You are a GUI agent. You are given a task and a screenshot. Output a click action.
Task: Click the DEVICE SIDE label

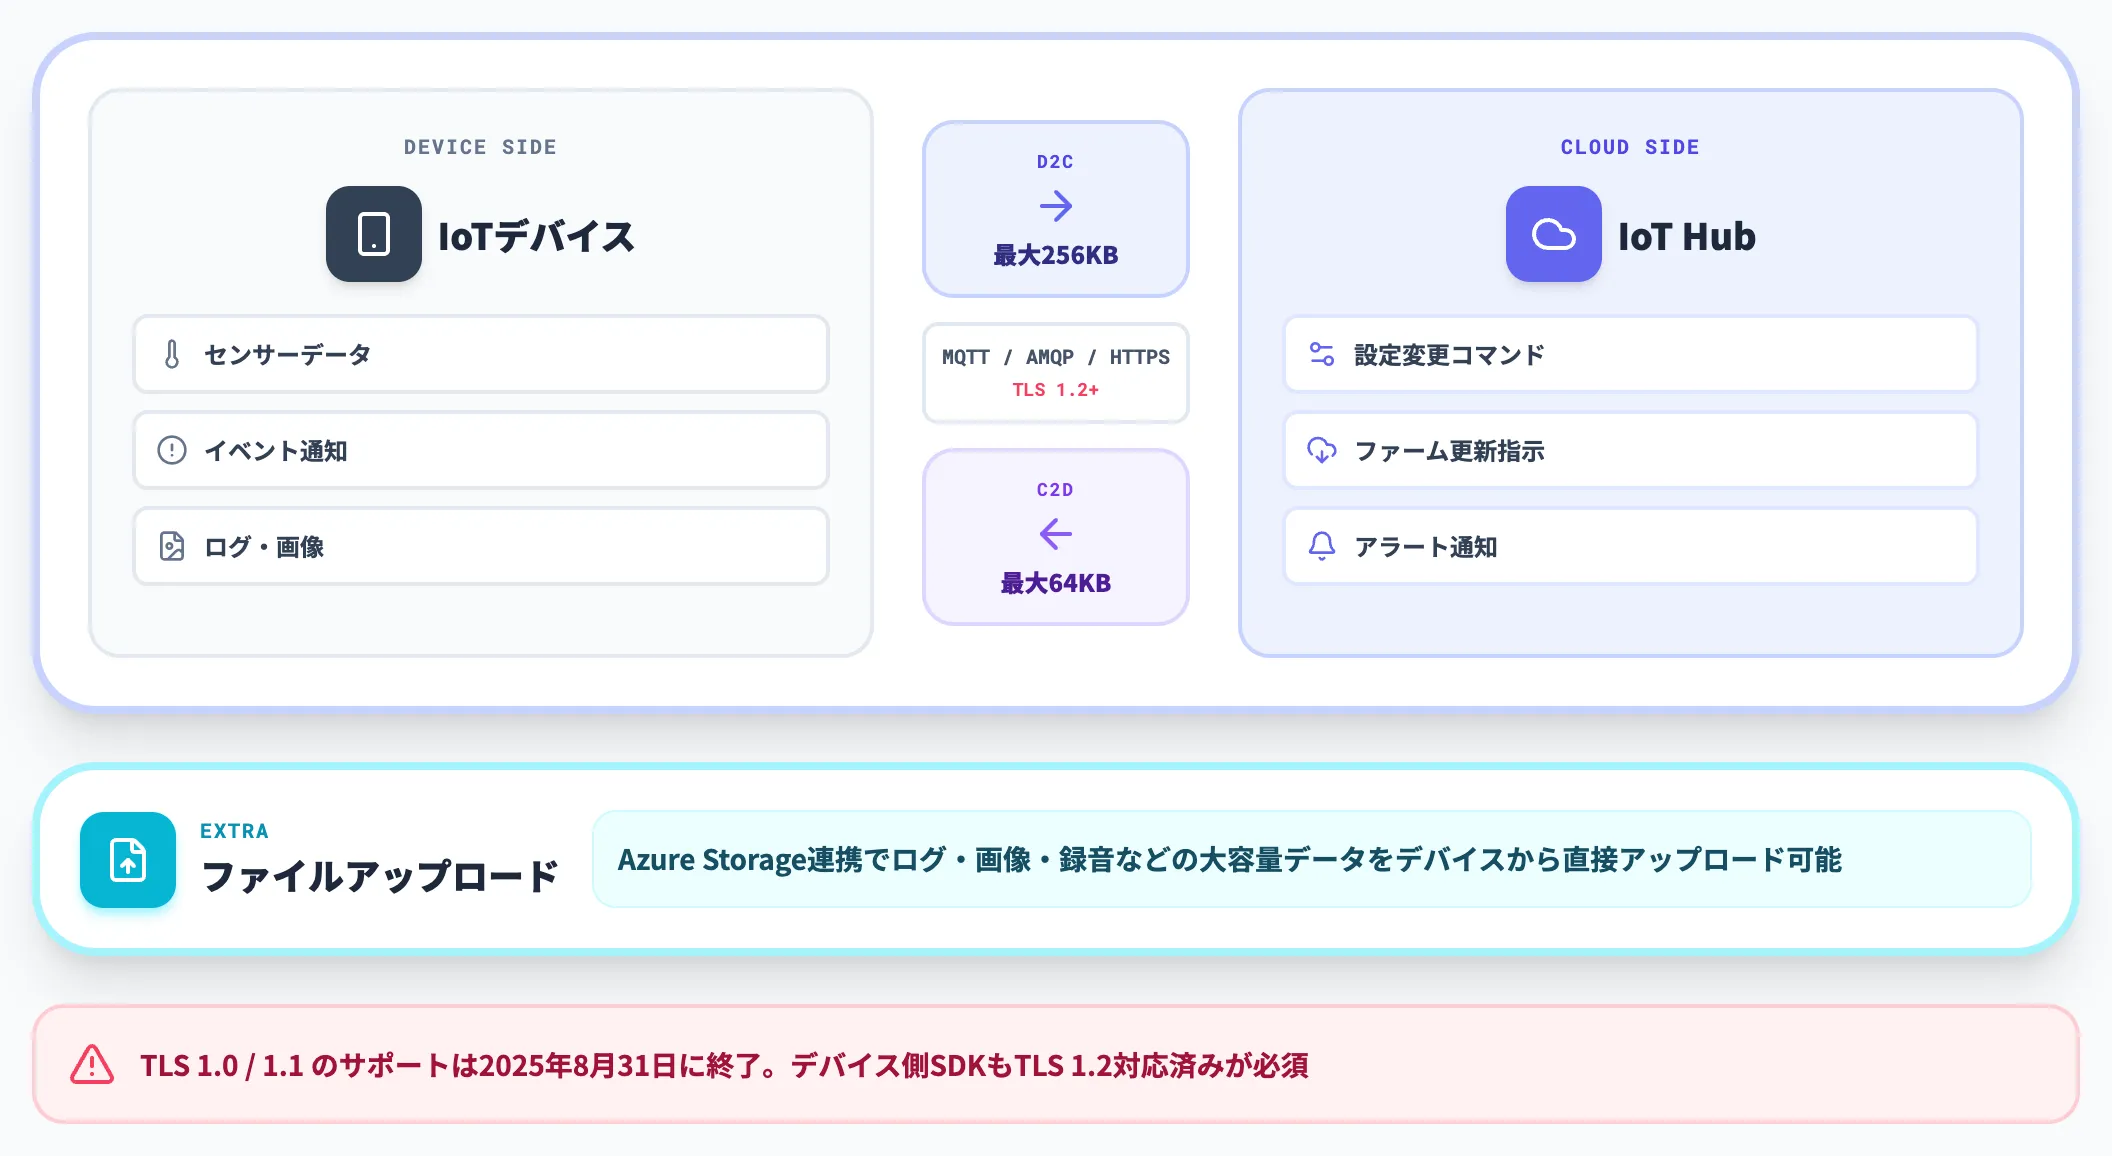480,147
